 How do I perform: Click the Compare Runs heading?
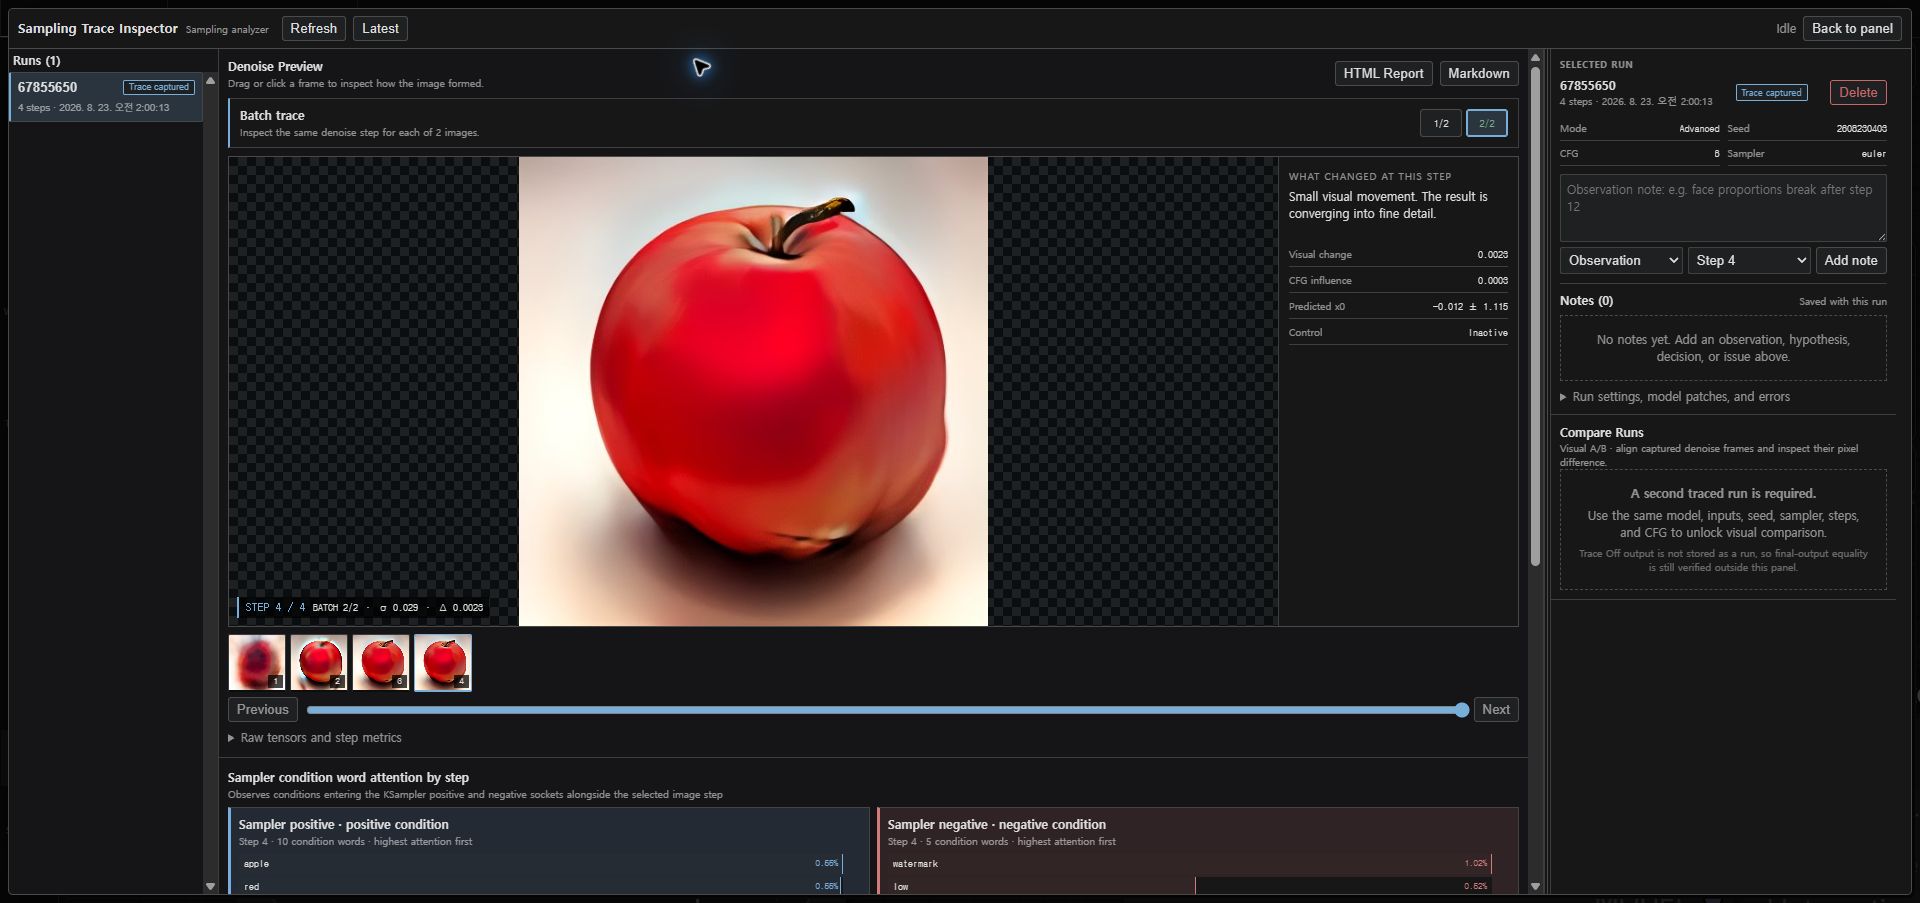(1601, 433)
